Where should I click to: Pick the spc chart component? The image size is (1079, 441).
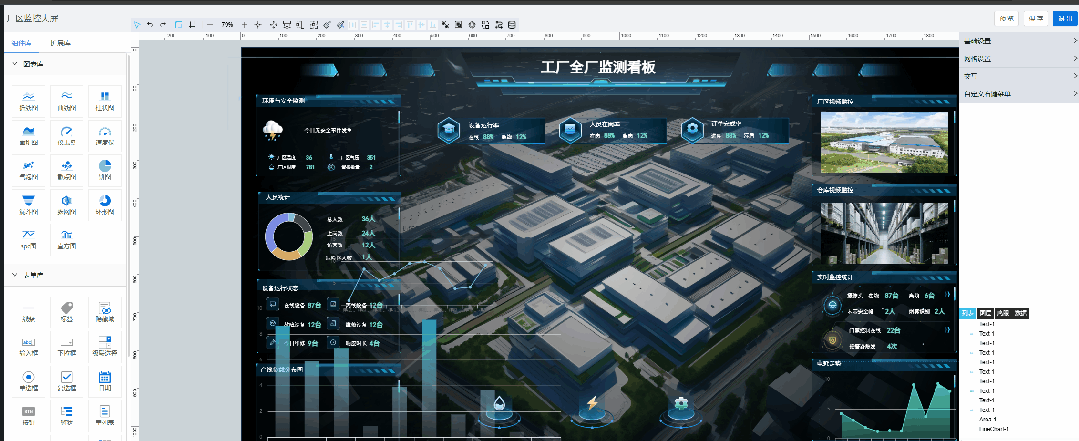29,238
